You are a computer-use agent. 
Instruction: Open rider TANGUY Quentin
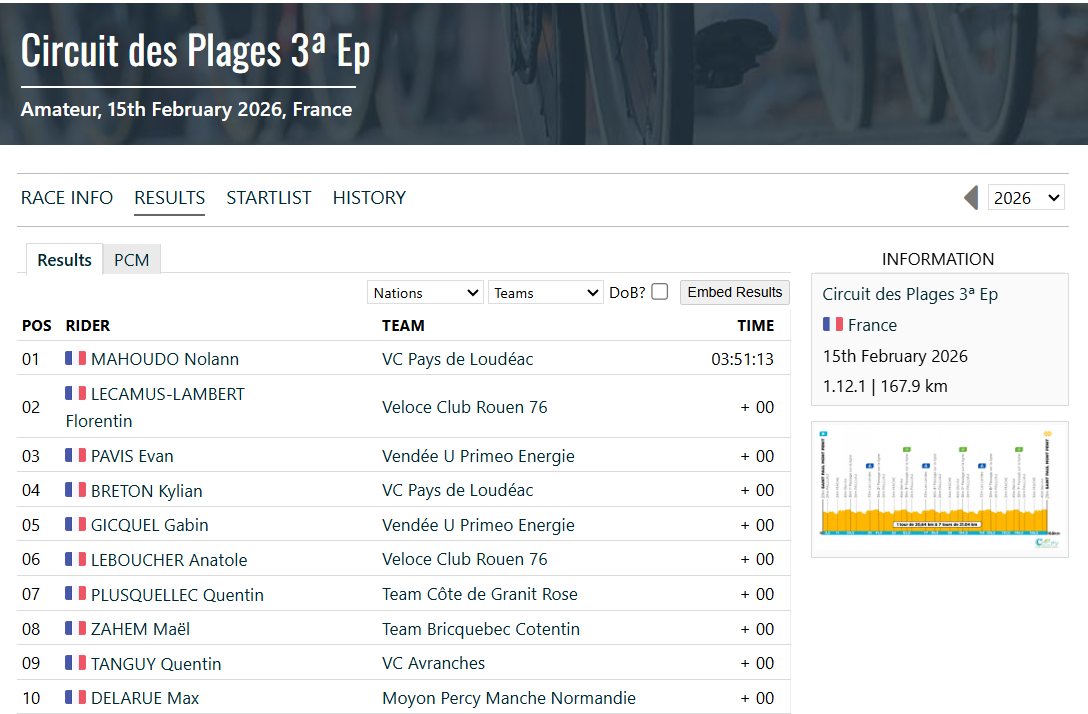156,664
